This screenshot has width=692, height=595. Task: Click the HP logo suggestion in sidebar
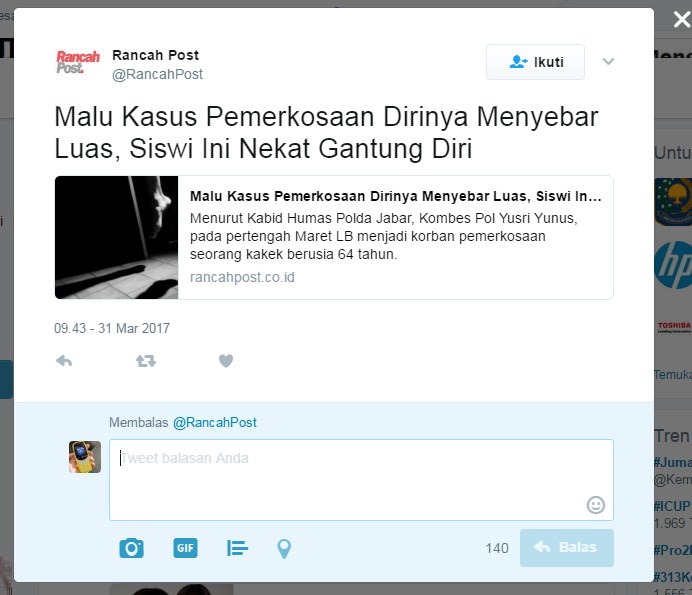pyautogui.click(x=673, y=265)
